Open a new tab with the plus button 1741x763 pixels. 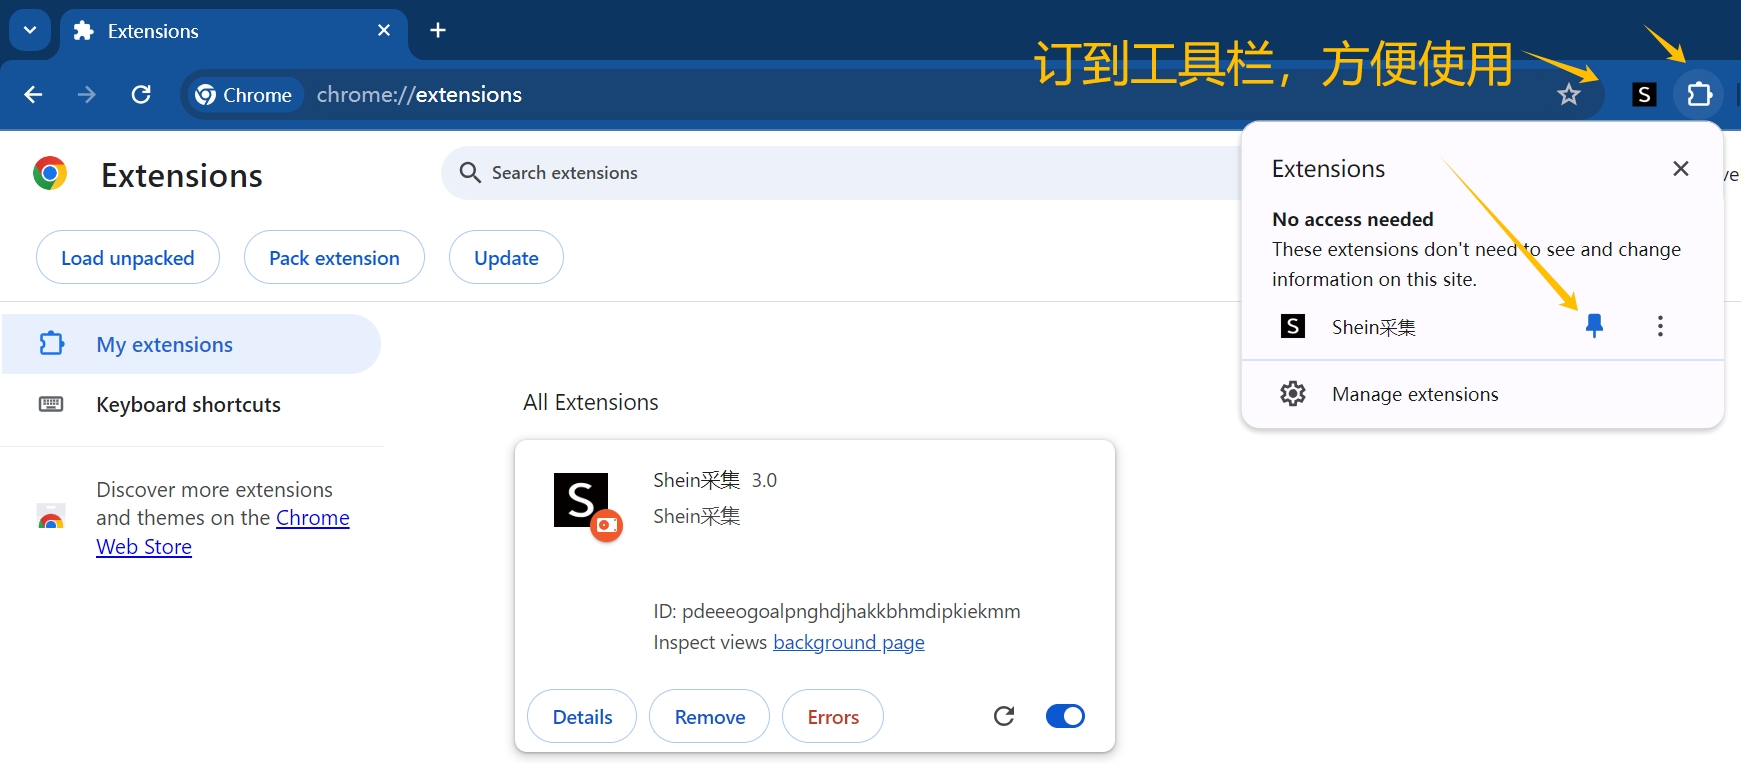click(x=438, y=30)
